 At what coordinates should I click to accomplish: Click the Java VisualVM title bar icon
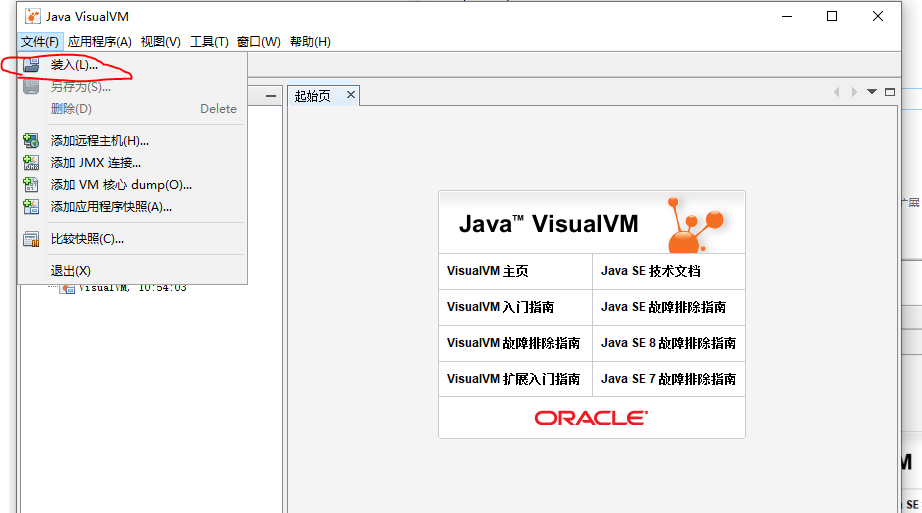click(33, 16)
